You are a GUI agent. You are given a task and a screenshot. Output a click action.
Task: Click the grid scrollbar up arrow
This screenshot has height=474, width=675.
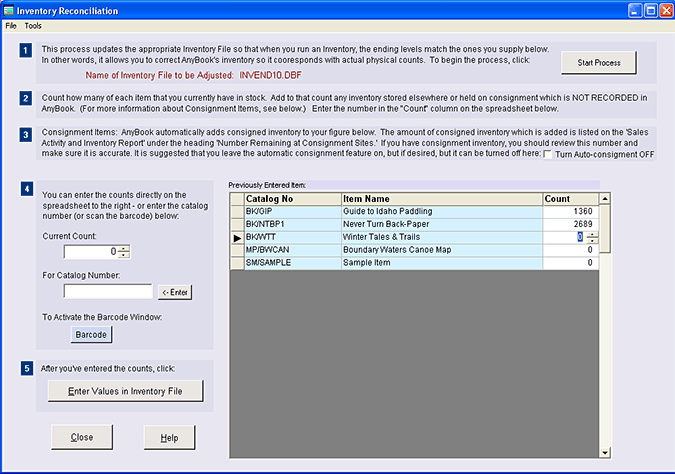[x=604, y=199]
